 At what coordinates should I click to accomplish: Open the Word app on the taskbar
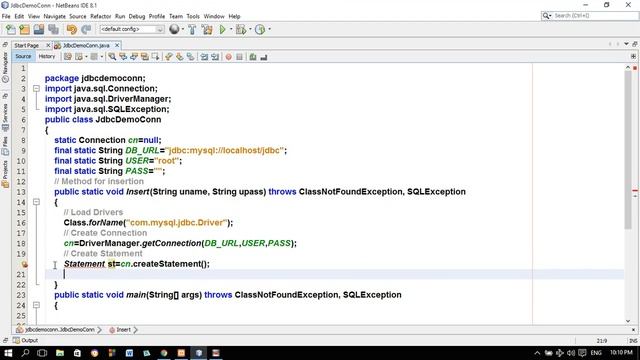[x=129, y=353]
